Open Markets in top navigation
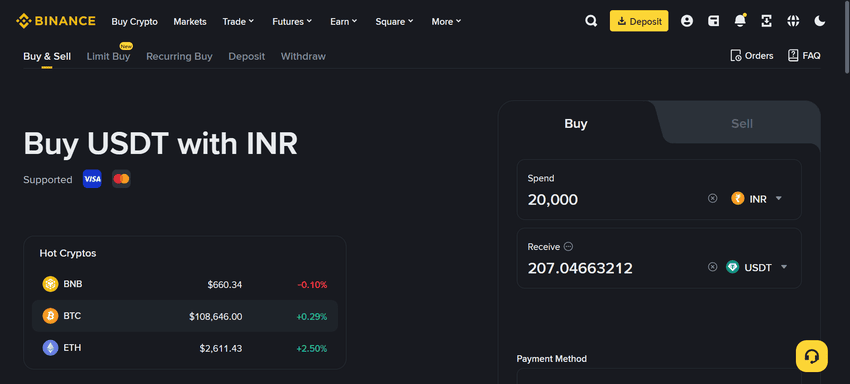 [x=190, y=22]
